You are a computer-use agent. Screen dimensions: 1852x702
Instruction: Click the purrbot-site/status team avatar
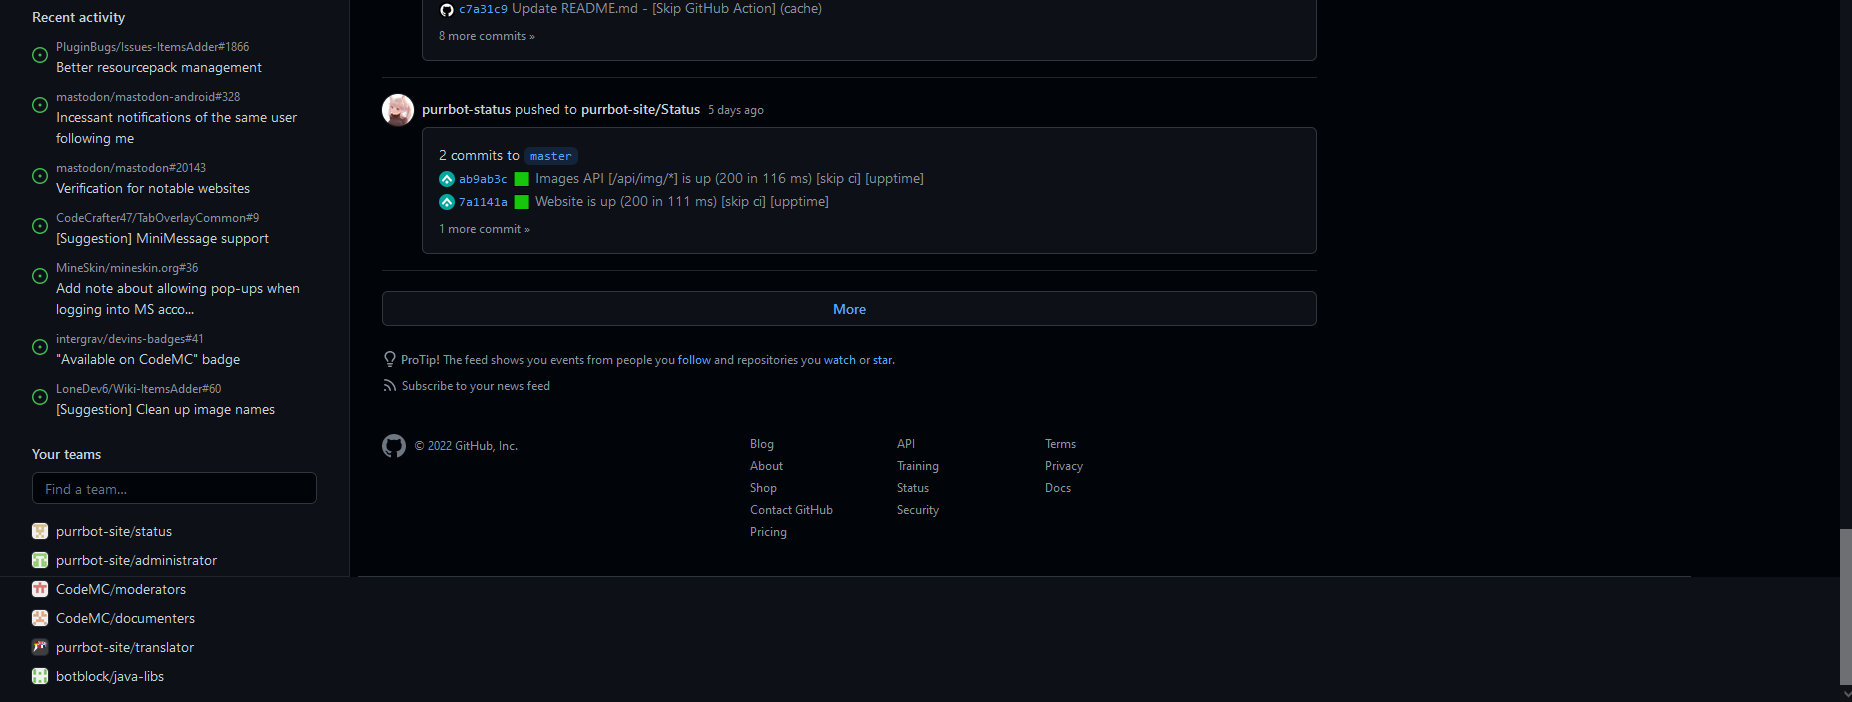pos(40,531)
